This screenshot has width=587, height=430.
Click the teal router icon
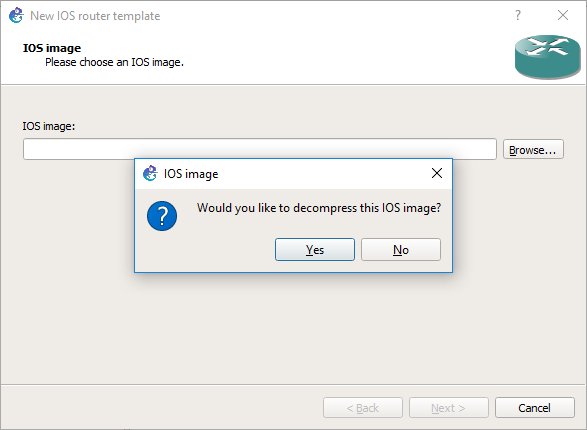[x=547, y=57]
